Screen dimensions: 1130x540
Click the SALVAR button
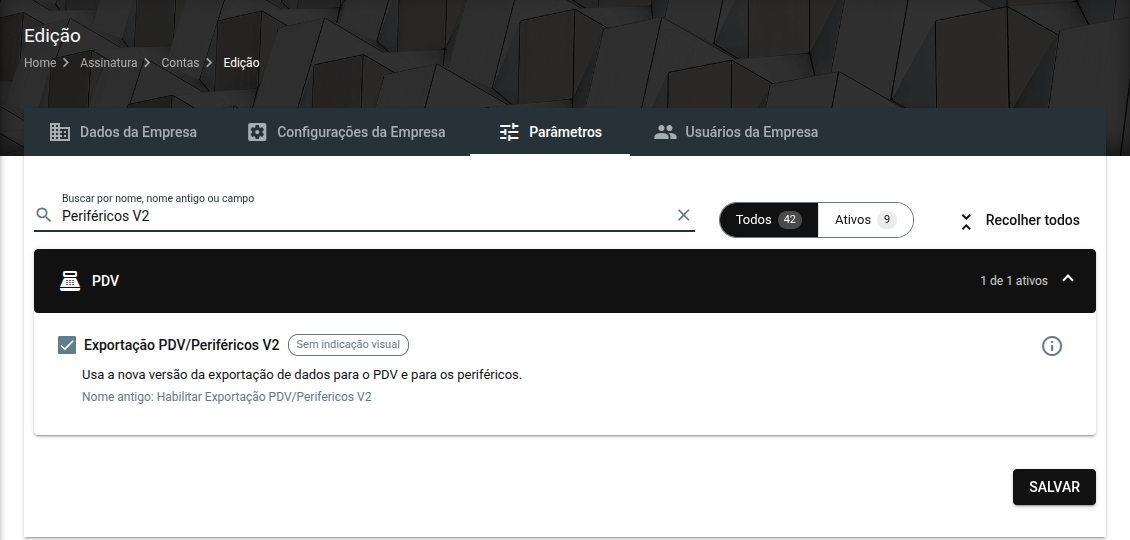1054,487
